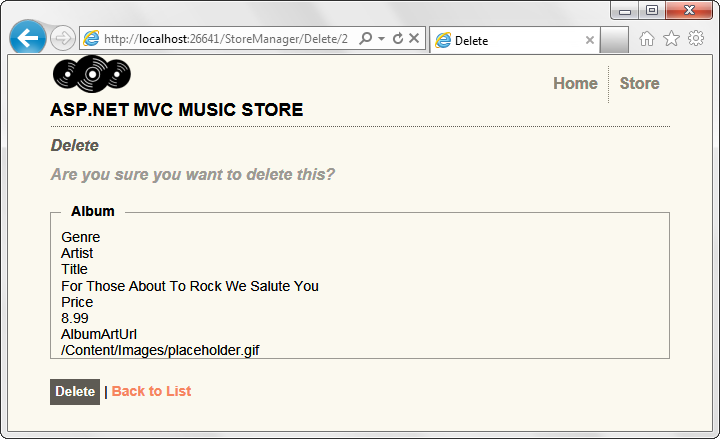This screenshot has width=720, height=439.
Task: Open a new tab button
Action: coord(614,40)
